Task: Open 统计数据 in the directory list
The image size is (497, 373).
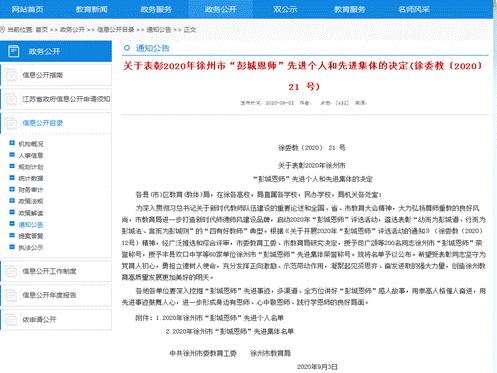Action: (31, 178)
